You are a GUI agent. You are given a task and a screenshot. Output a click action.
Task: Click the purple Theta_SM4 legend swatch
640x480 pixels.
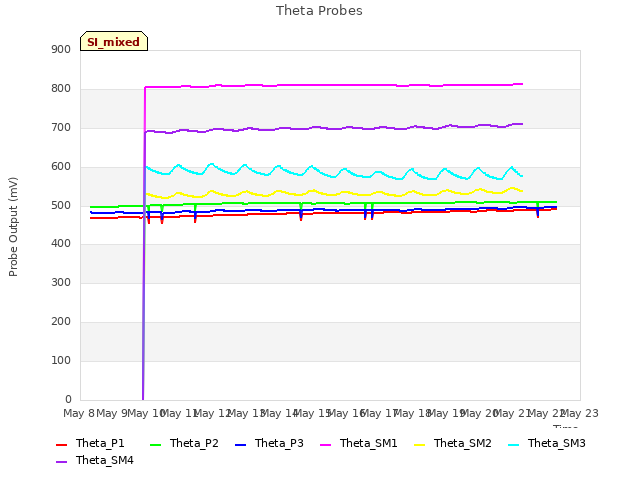(x=61, y=462)
